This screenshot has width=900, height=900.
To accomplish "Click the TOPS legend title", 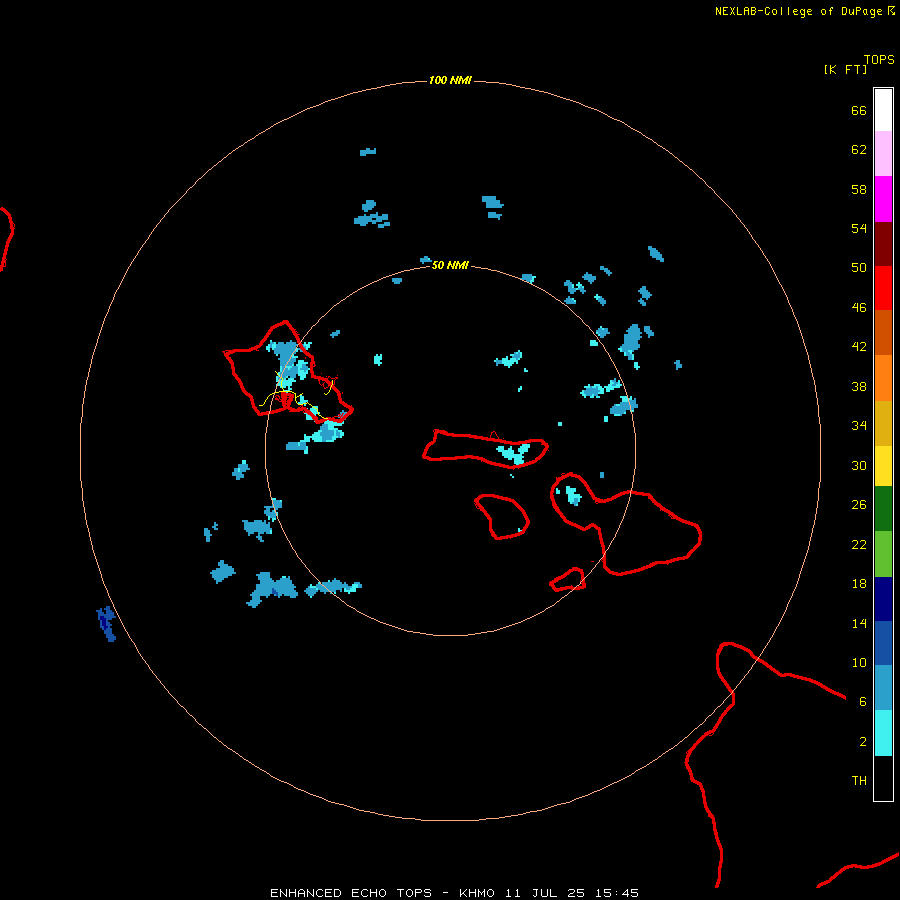I will pos(879,60).
